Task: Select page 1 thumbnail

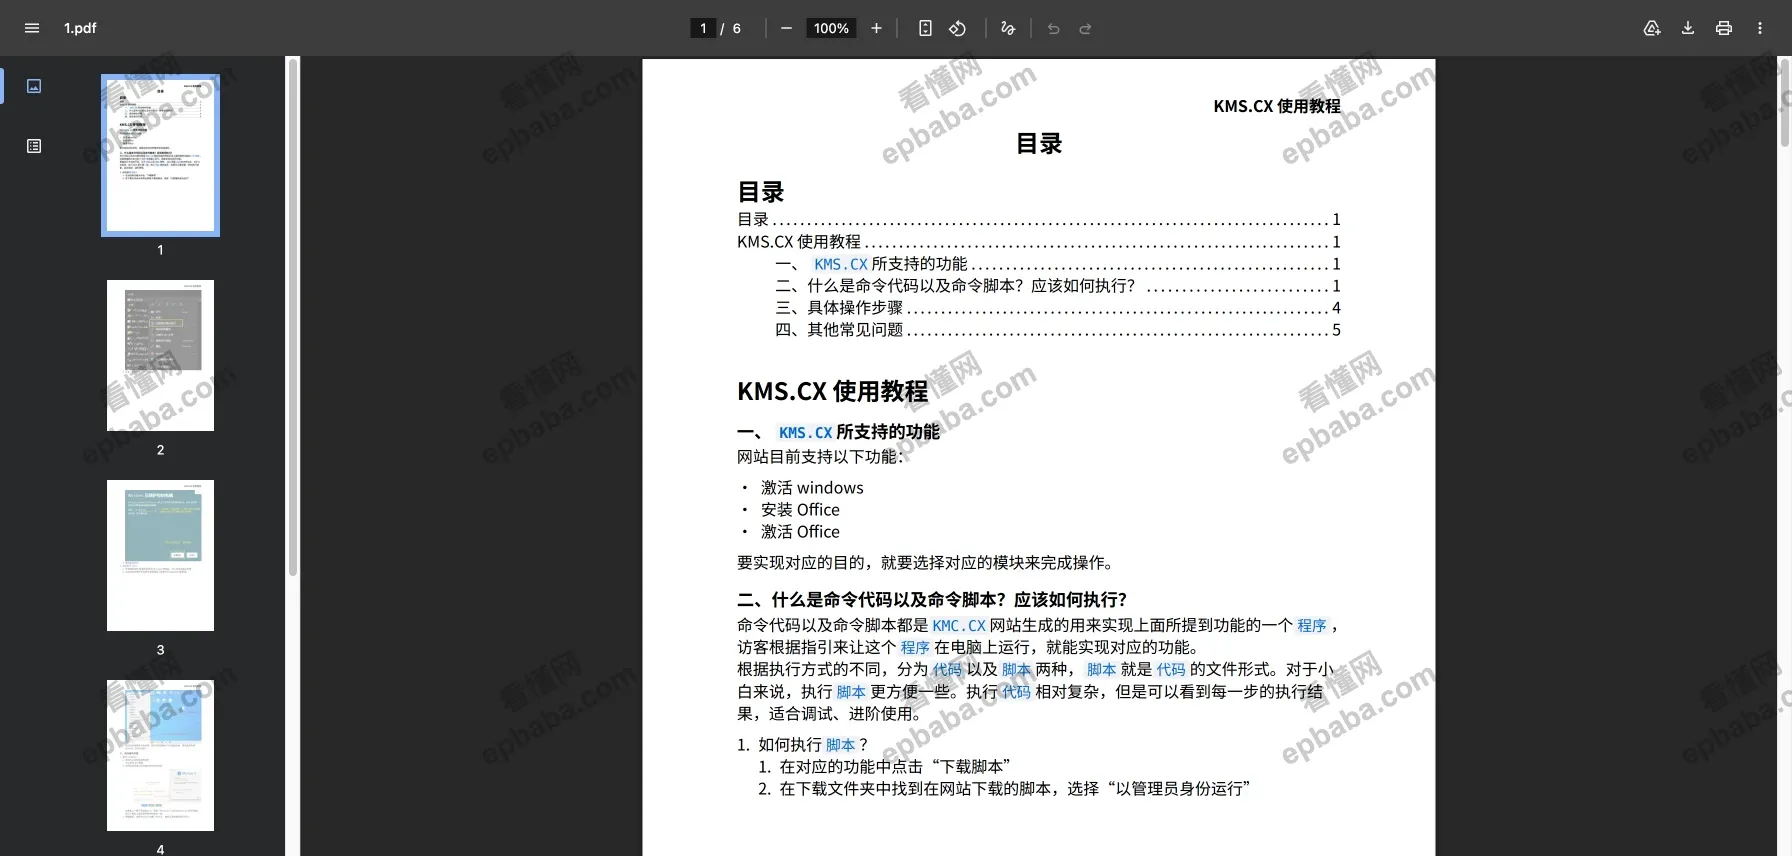Action: [x=160, y=155]
